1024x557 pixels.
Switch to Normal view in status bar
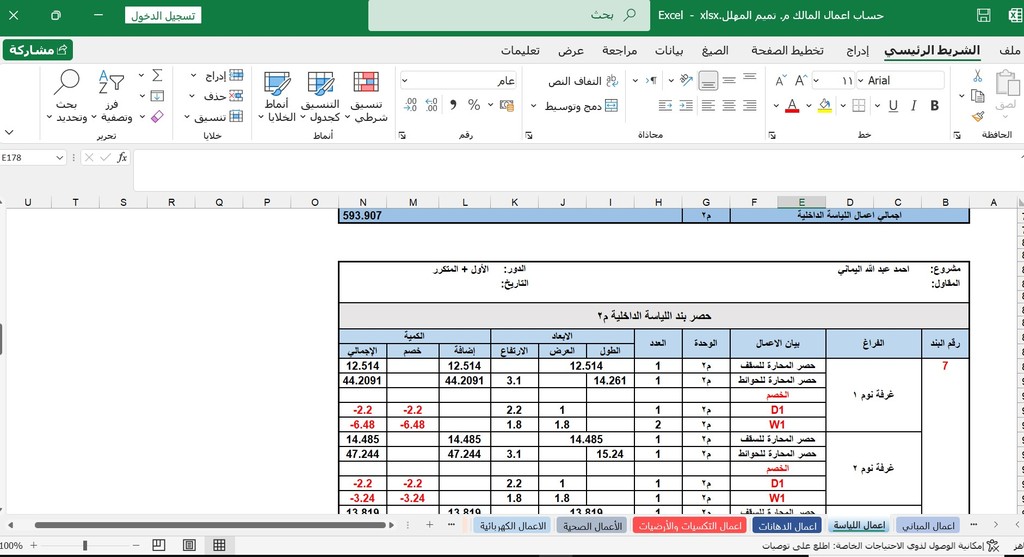point(219,545)
